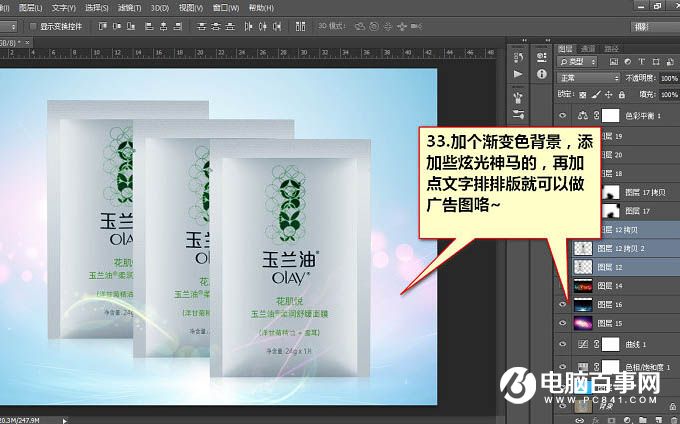Open the Info panel icon
The height and width of the screenshot is (424, 680).
[542, 74]
